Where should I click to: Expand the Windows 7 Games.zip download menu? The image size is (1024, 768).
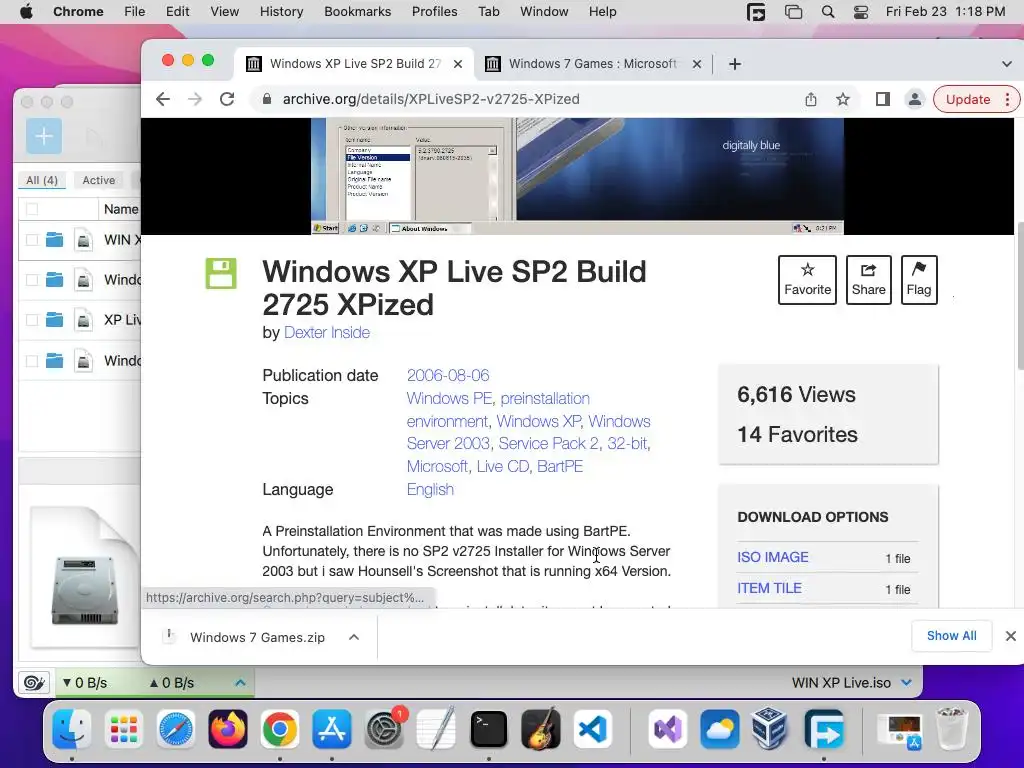(354, 637)
